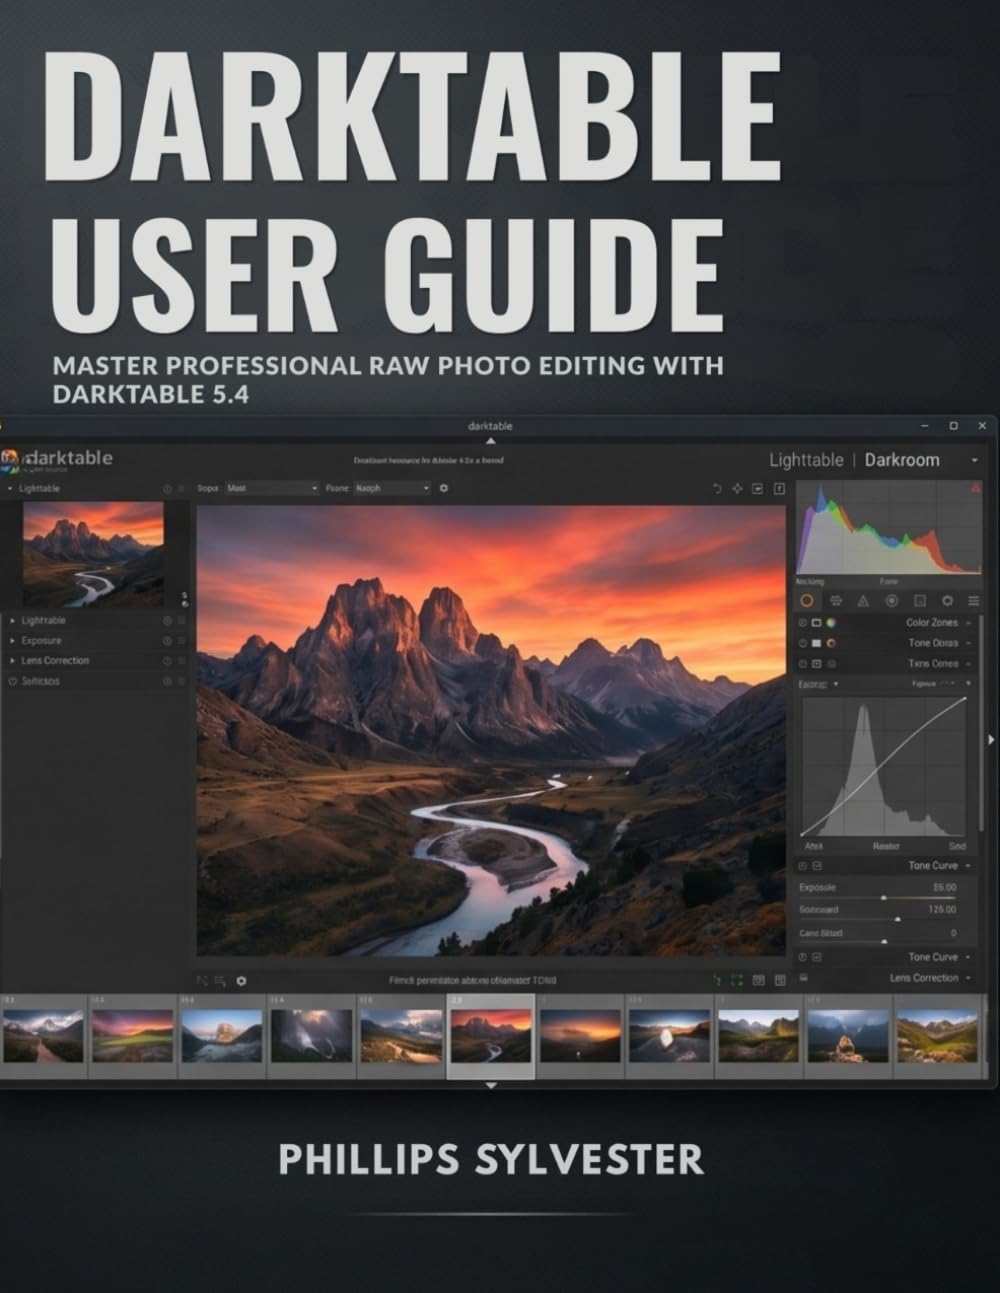
Task: Click the sun-shaped module group icon
Action: 947,601
